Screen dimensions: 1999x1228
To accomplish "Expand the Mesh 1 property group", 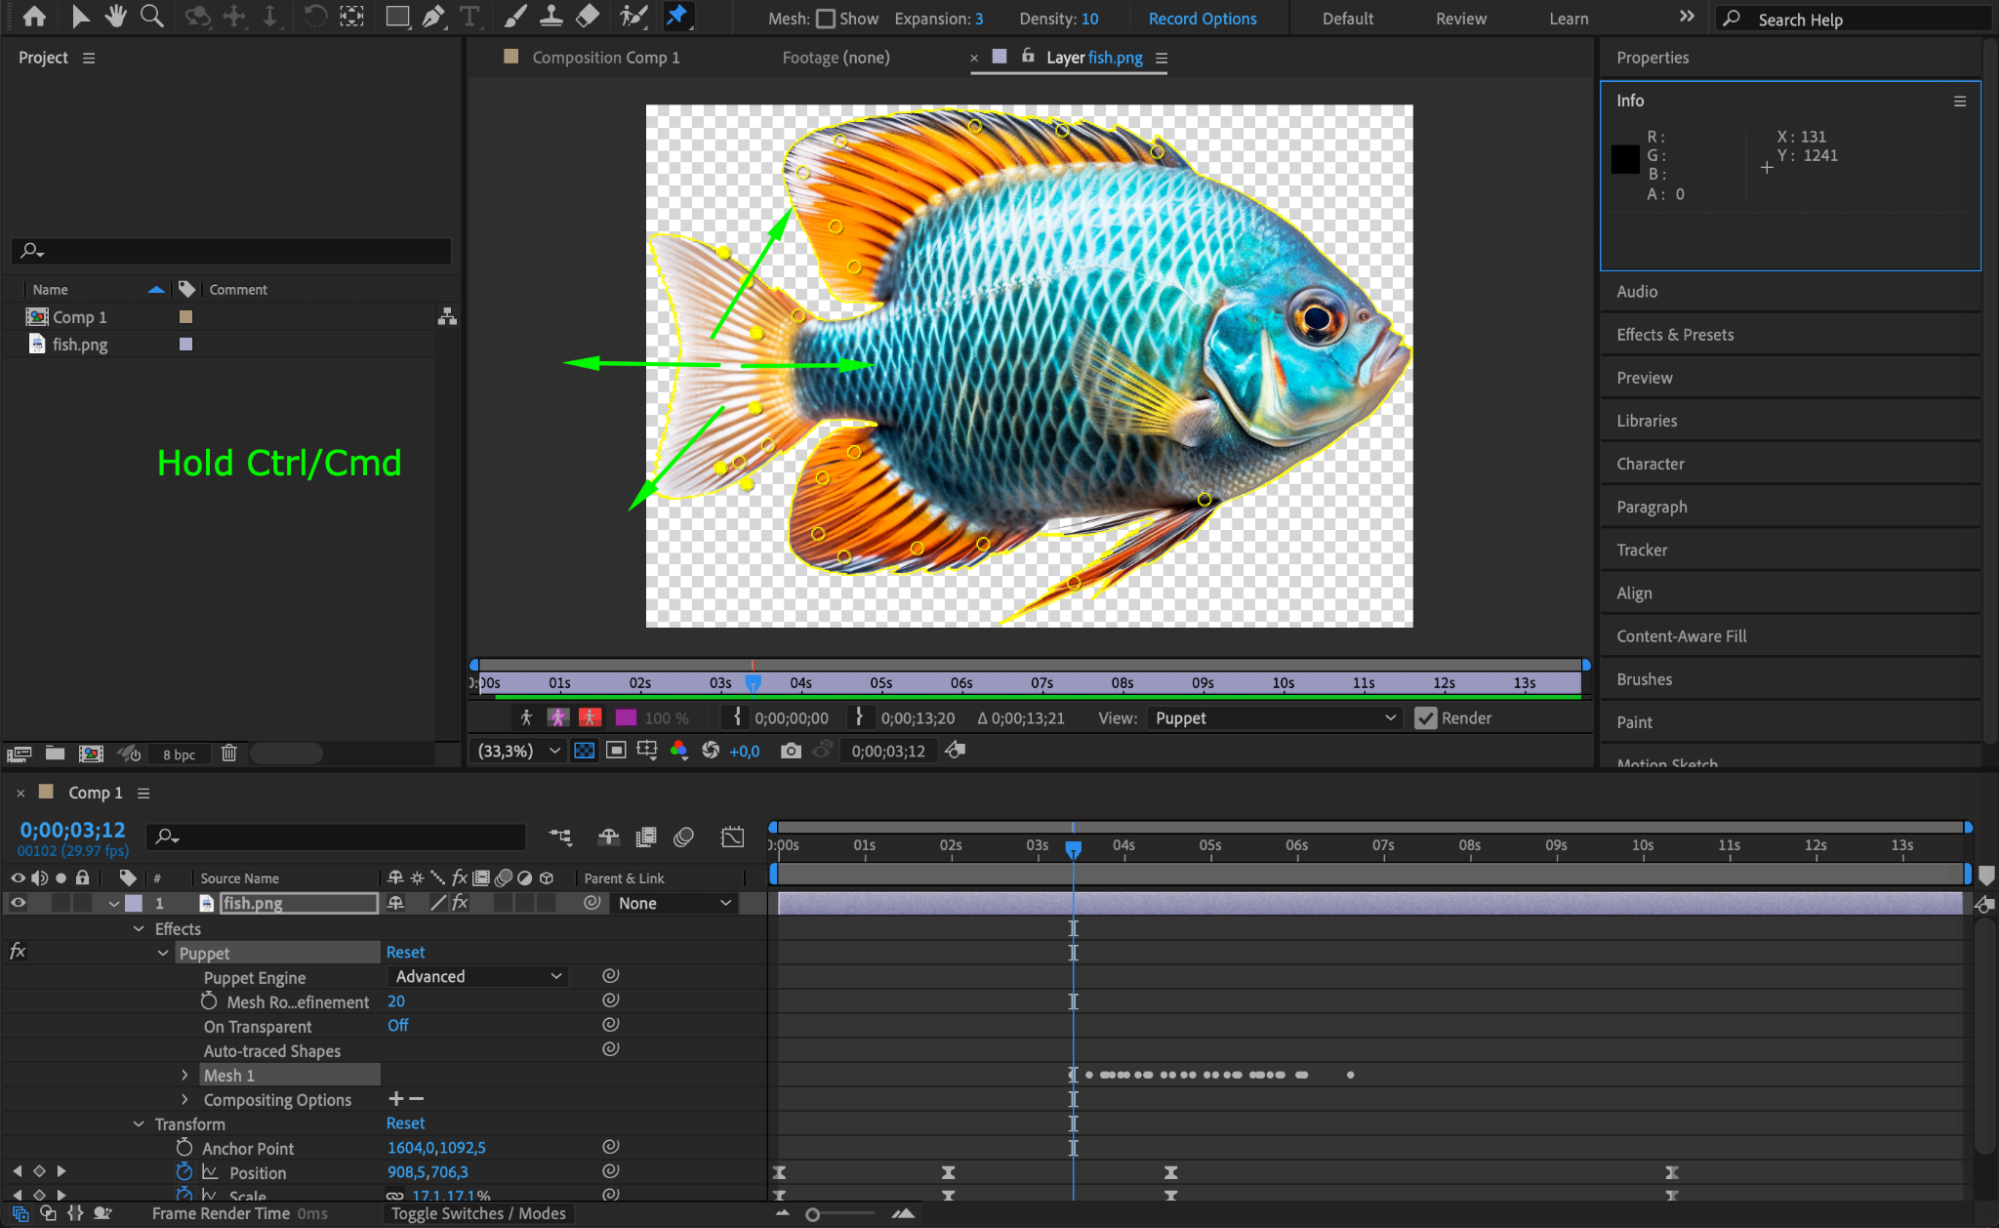I will coord(185,1075).
